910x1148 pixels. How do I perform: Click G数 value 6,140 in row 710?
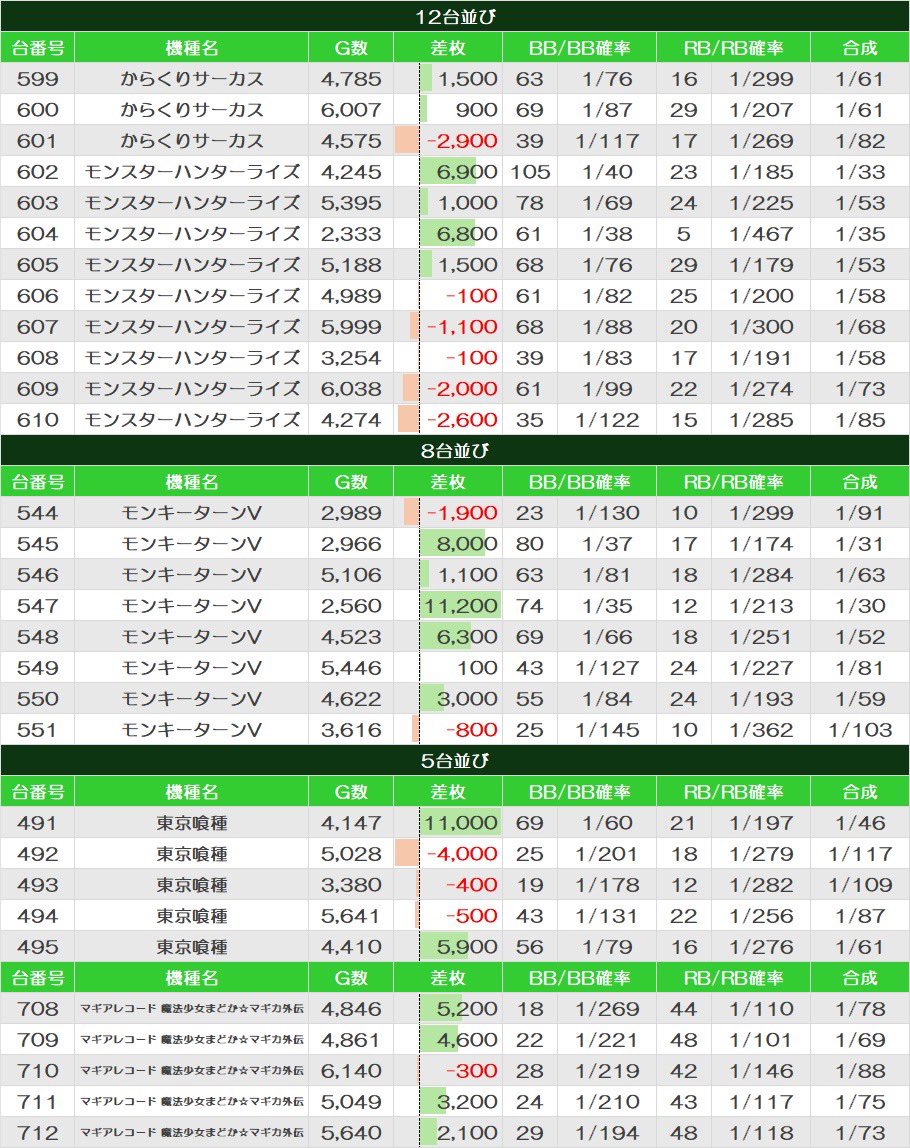coord(351,1070)
